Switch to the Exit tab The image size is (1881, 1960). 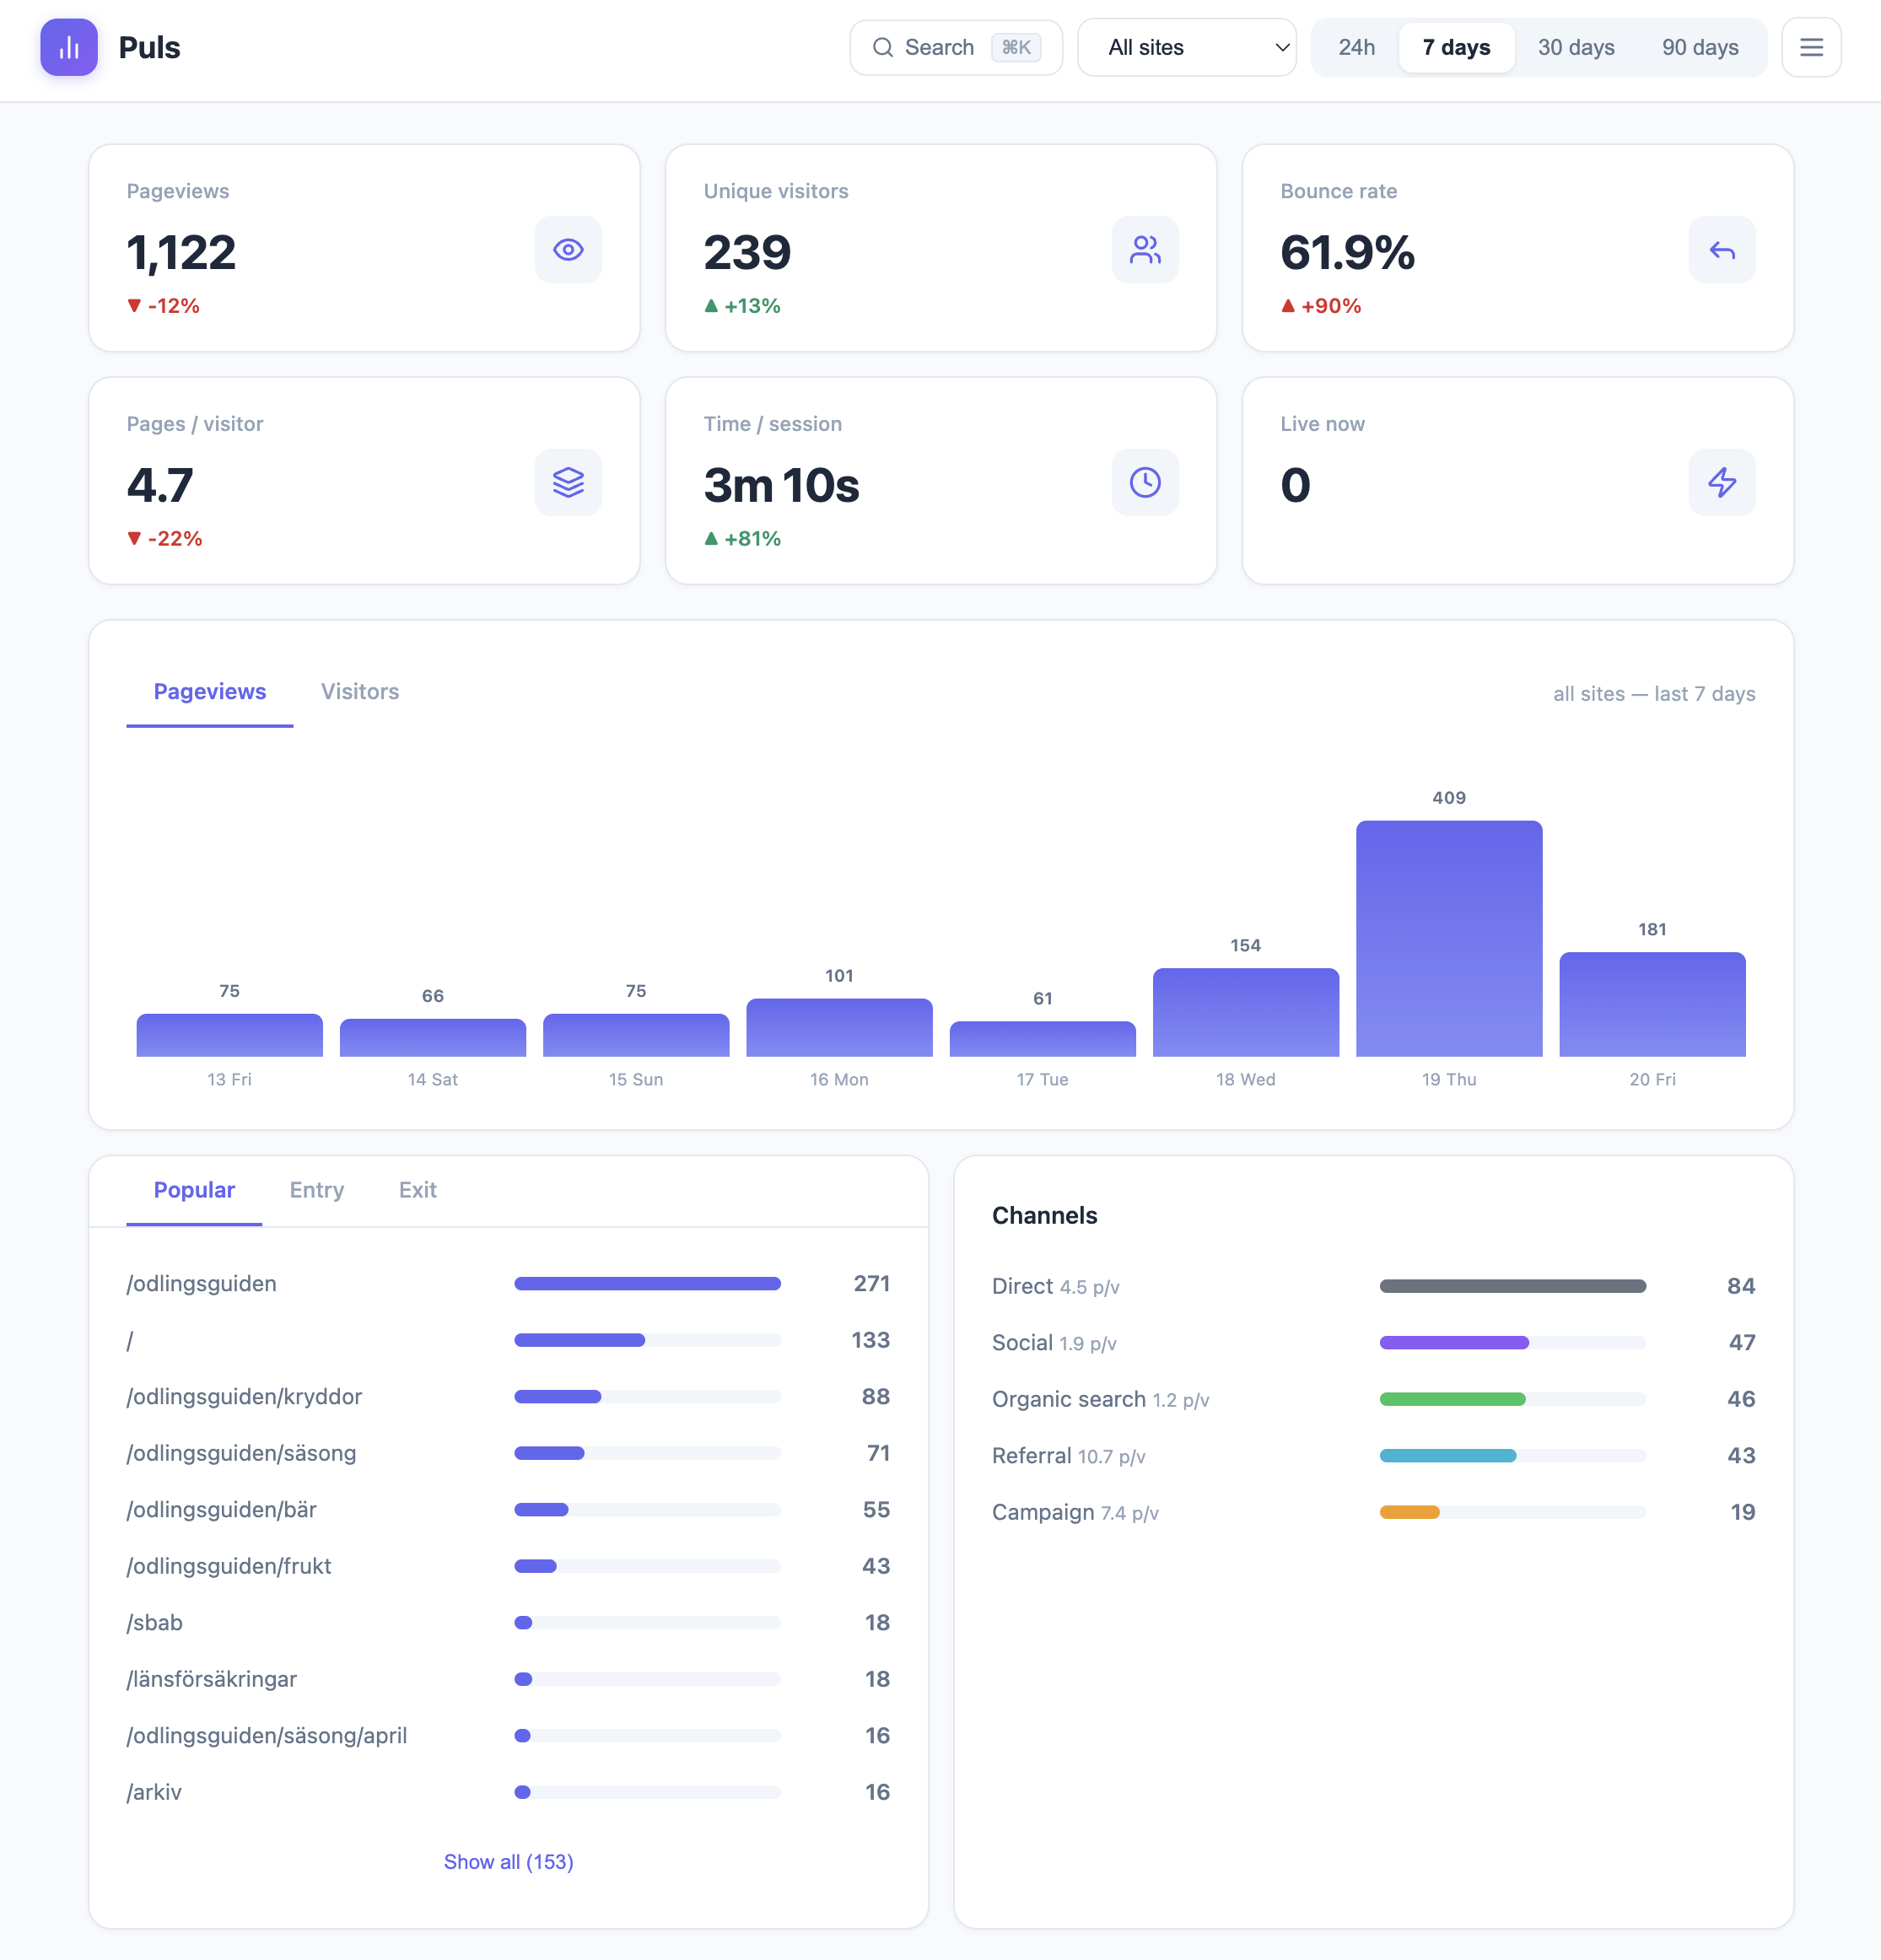tap(417, 1190)
